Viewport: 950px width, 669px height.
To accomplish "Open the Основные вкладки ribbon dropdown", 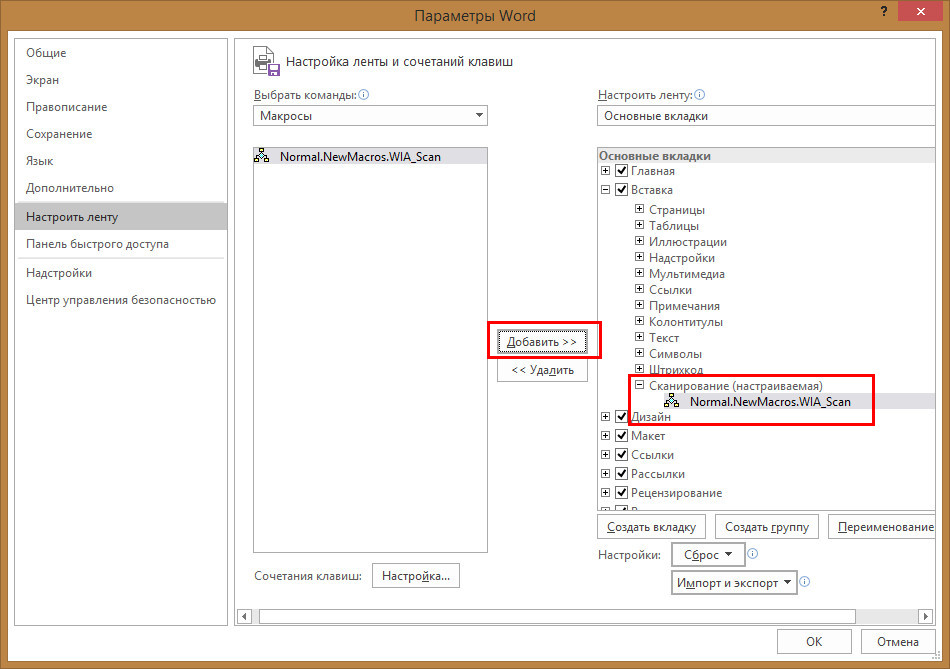I will [766, 116].
